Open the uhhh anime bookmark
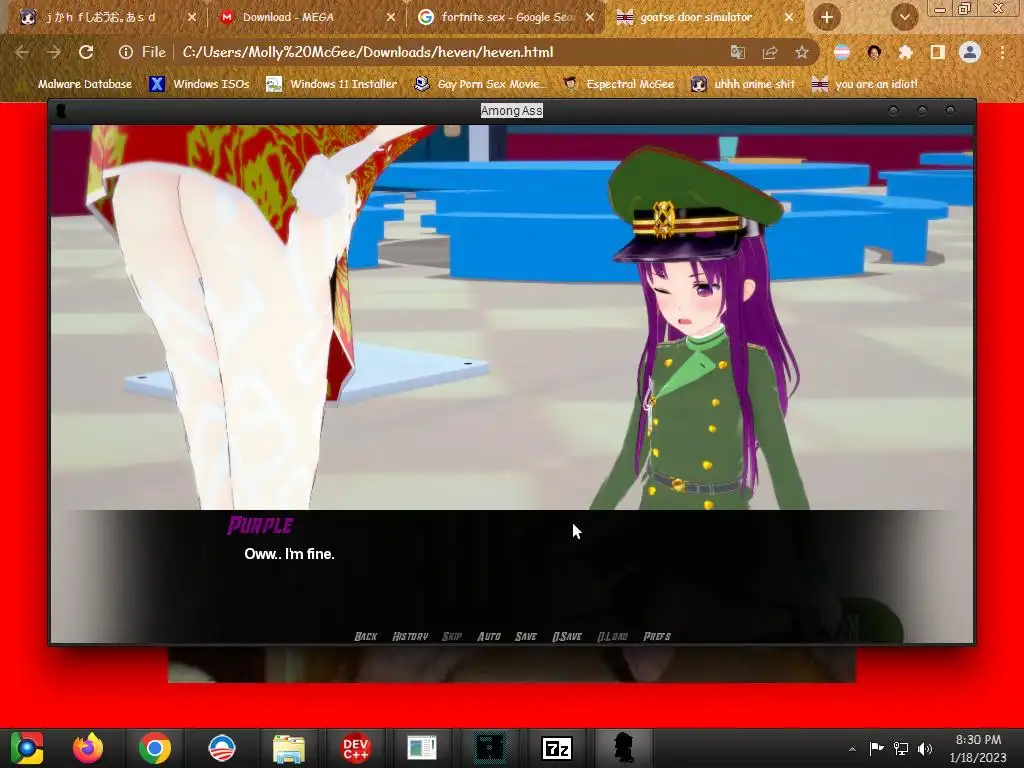The image size is (1024, 768). (x=743, y=84)
